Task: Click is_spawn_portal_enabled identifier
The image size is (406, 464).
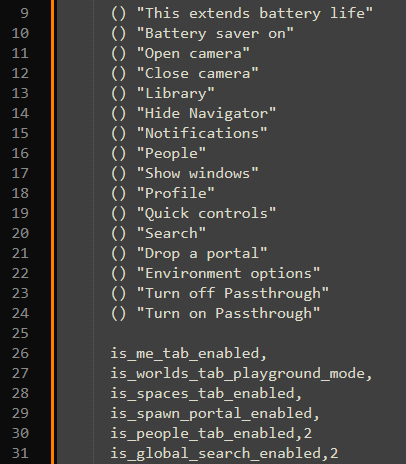Action: coord(211,414)
